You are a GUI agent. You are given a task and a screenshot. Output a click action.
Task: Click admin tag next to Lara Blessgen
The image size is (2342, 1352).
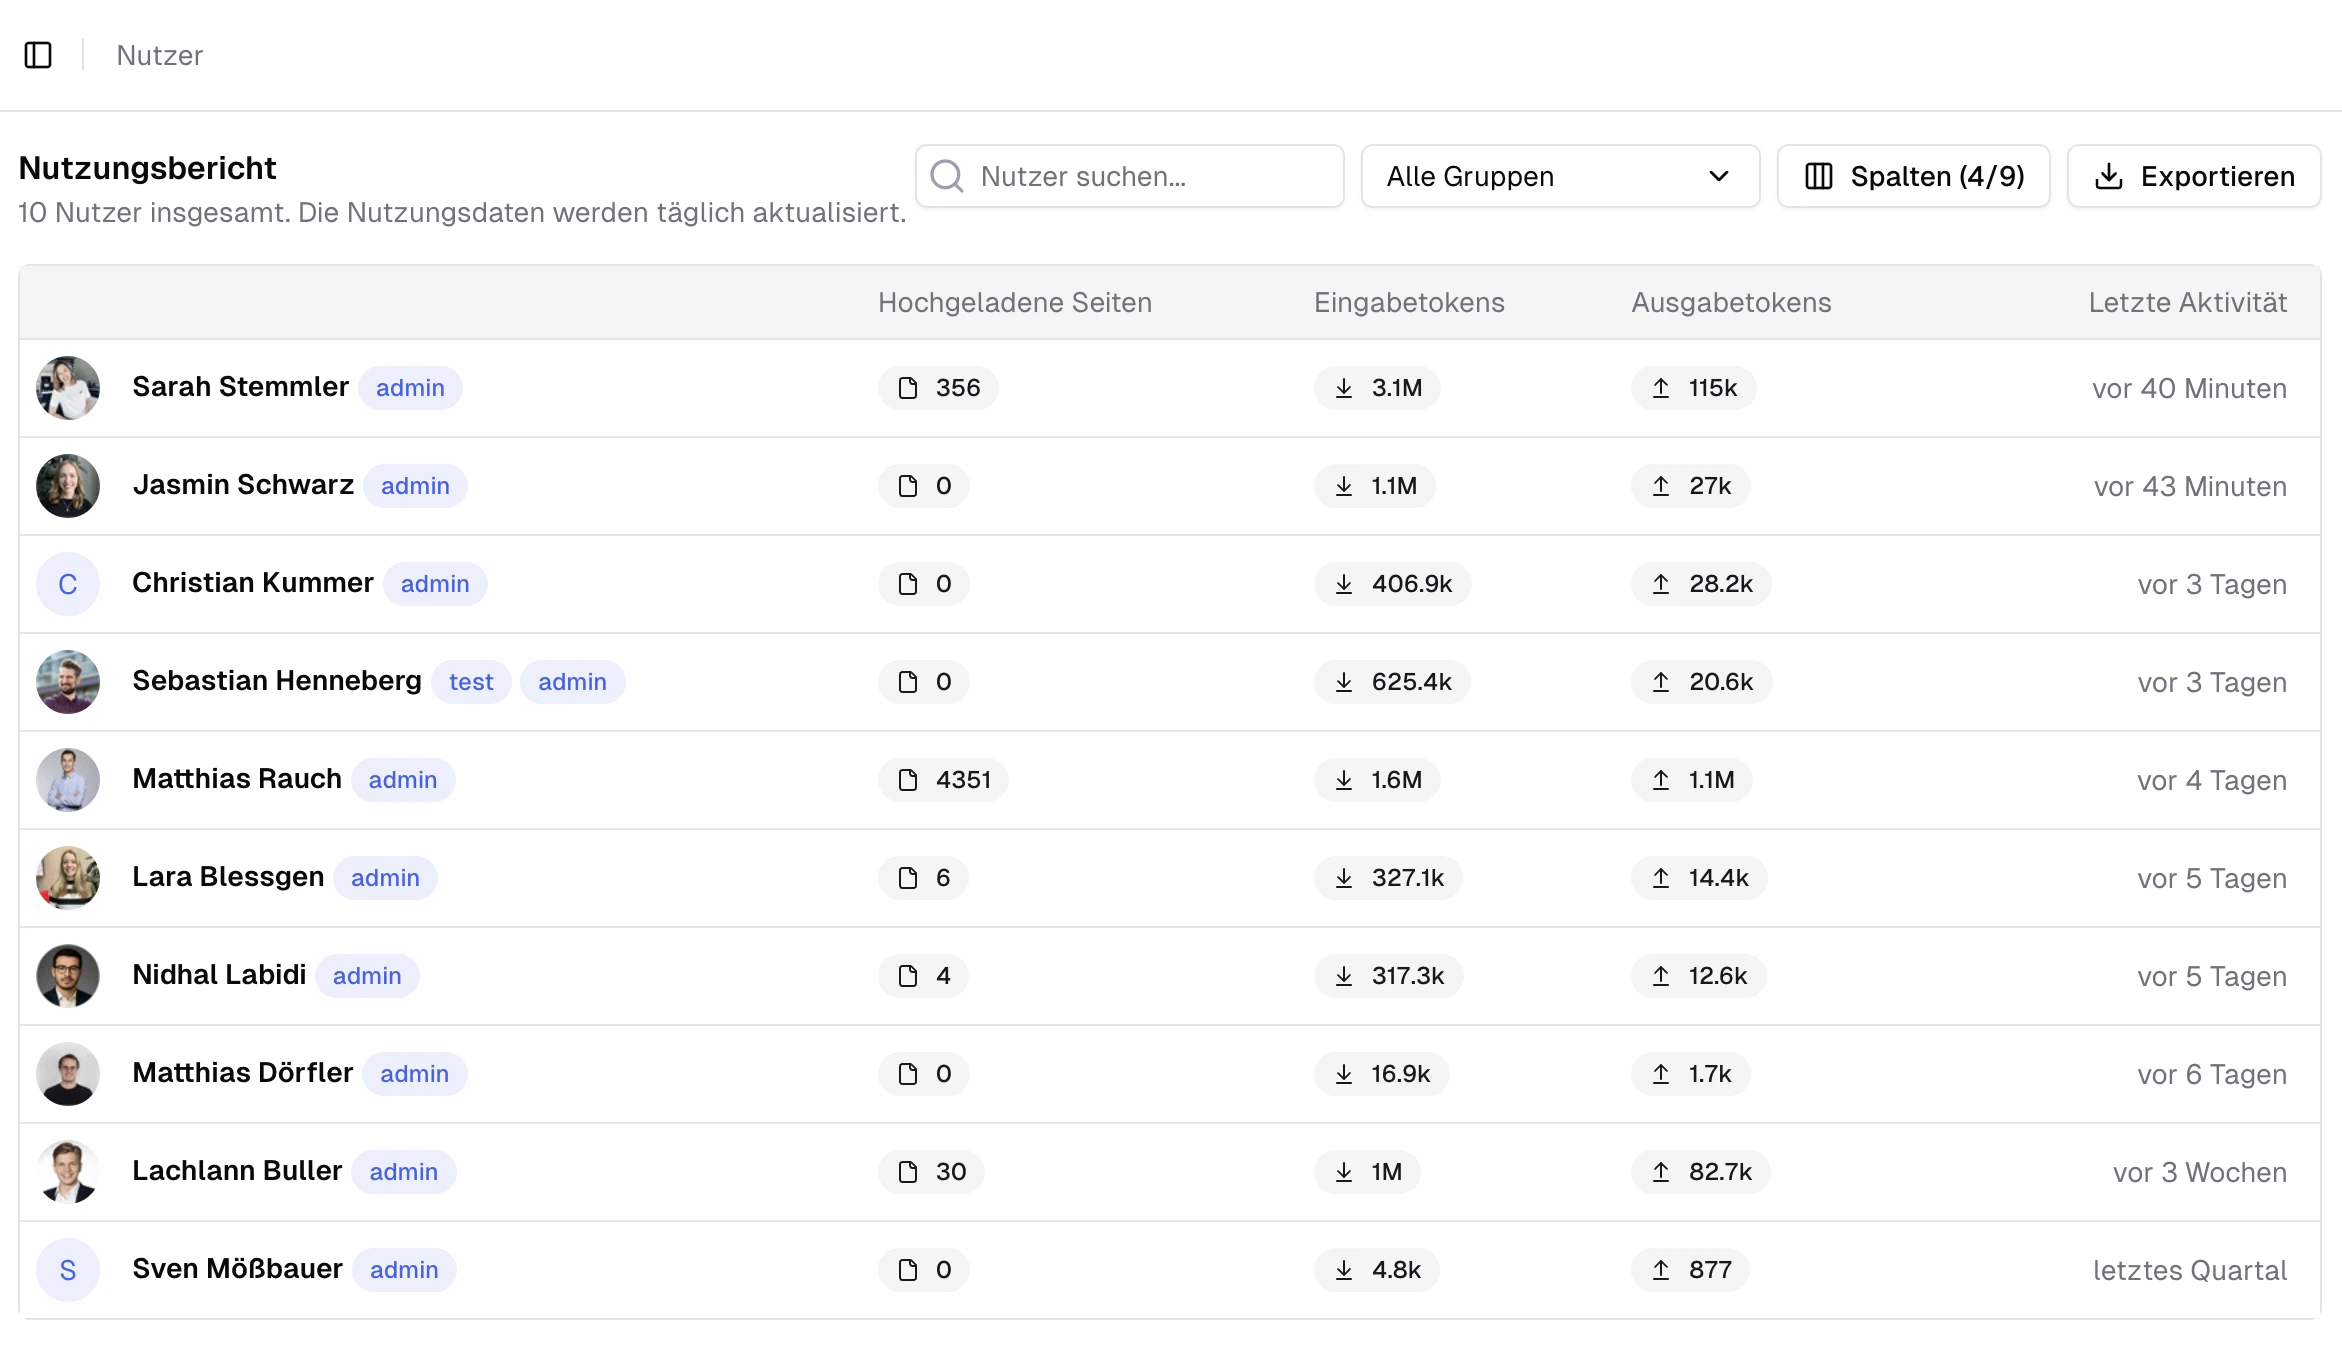point(385,878)
